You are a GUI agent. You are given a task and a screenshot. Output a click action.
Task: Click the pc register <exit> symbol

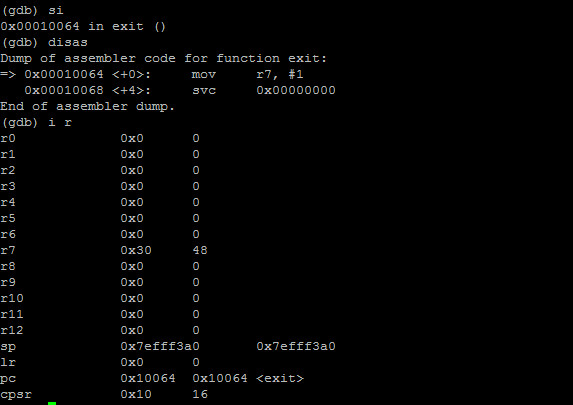click(x=280, y=378)
